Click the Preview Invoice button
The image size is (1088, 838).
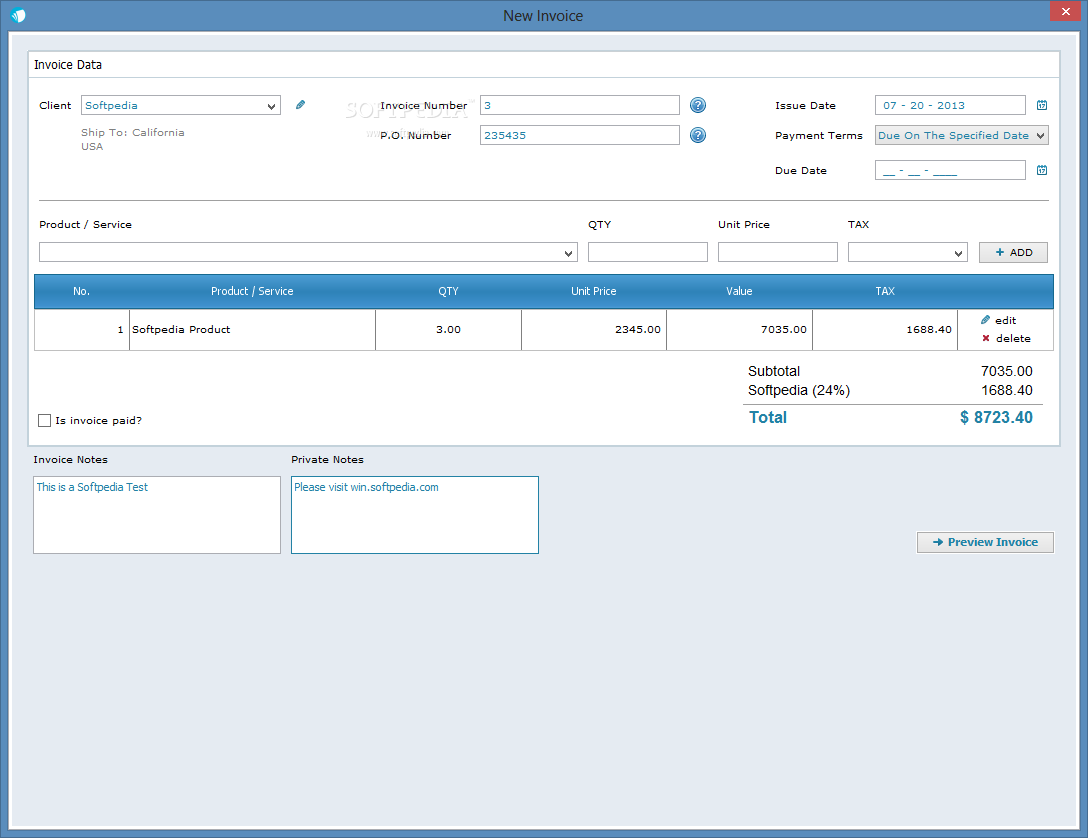click(985, 542)
